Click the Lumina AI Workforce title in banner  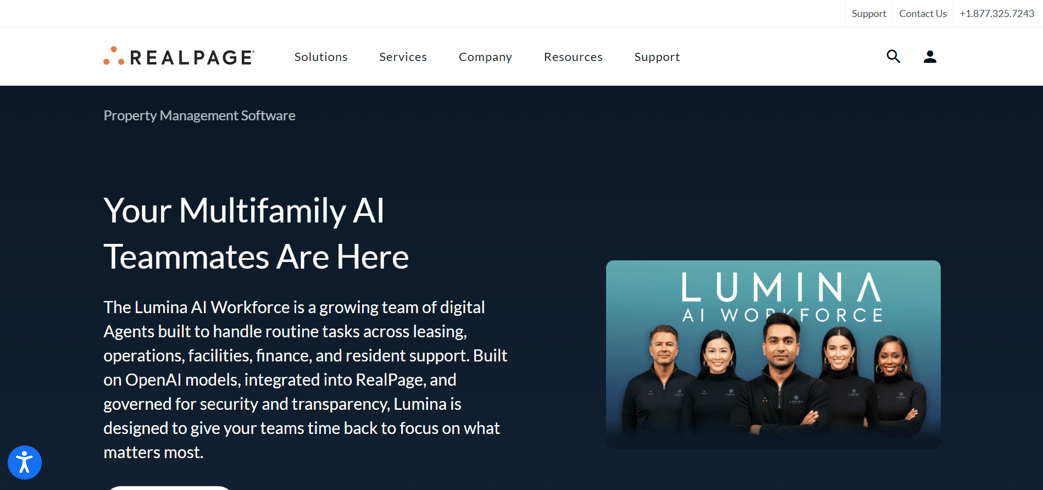pos(781,297)
